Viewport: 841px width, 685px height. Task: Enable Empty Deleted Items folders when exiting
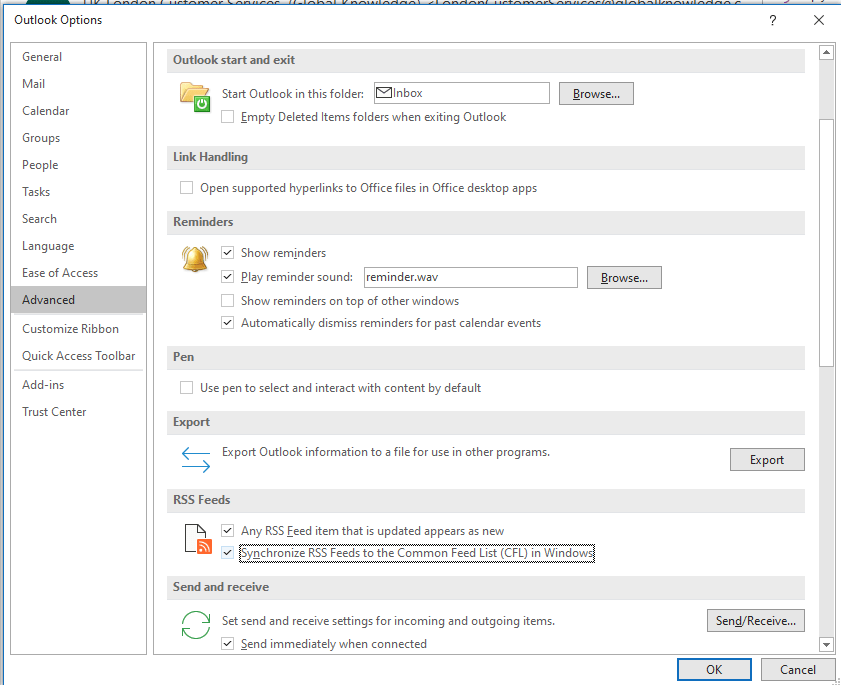pyautogui.click(x=228, y=117)
